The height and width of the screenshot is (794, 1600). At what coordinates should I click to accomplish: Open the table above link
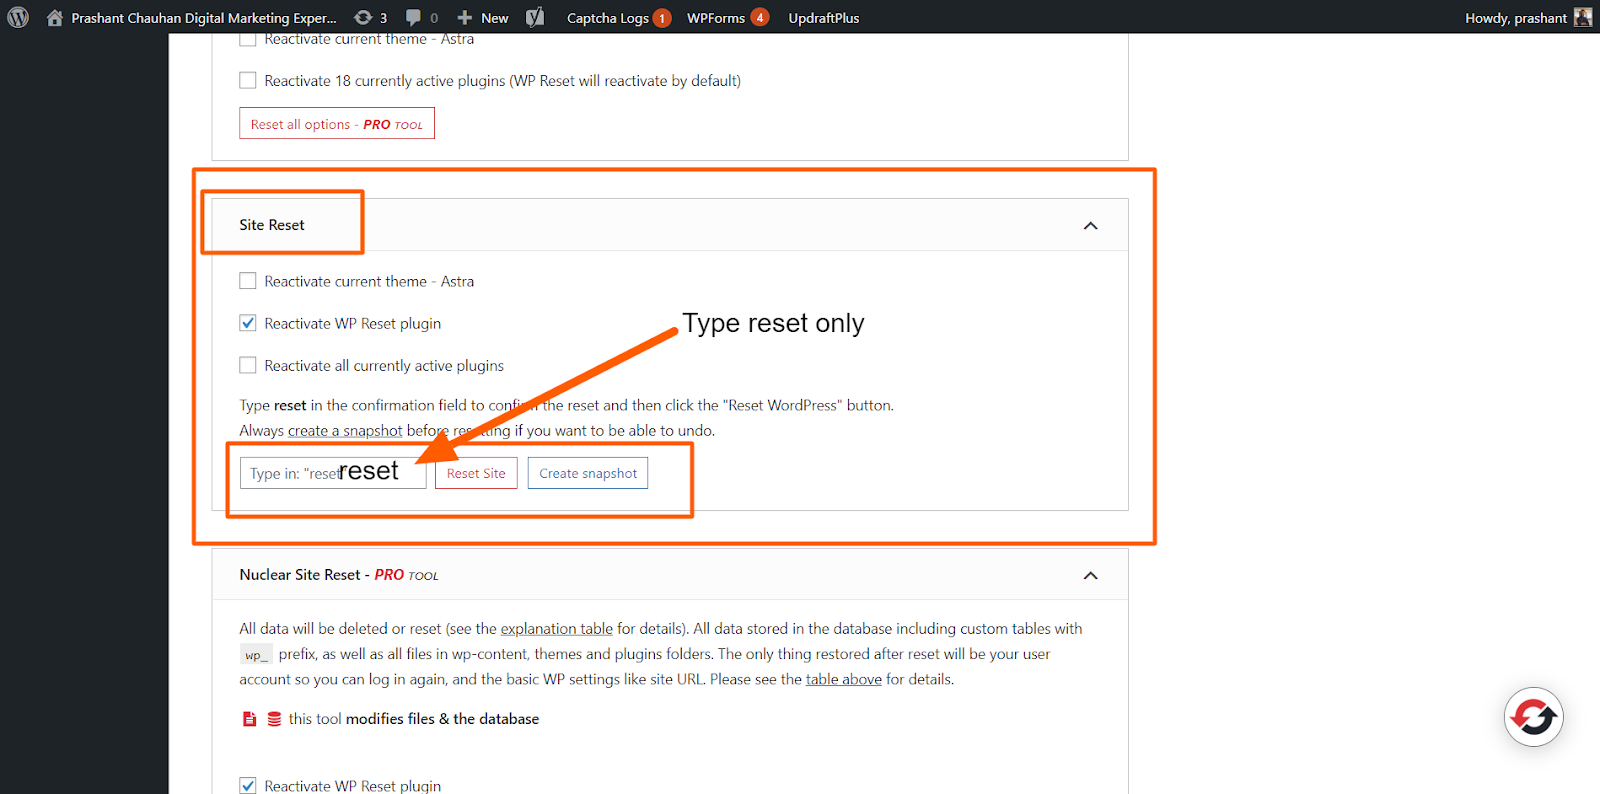843,679
